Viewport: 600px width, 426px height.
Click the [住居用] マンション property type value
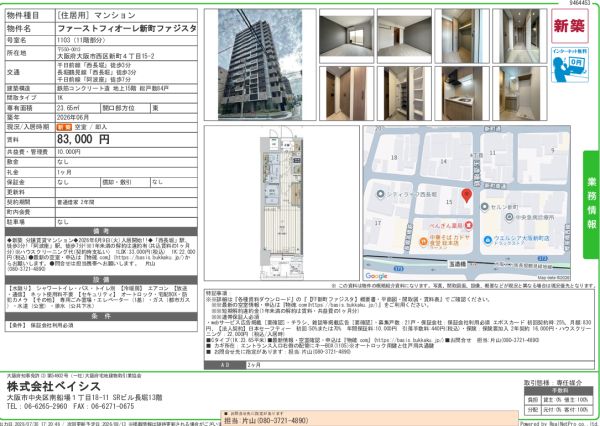pos(96,15)
